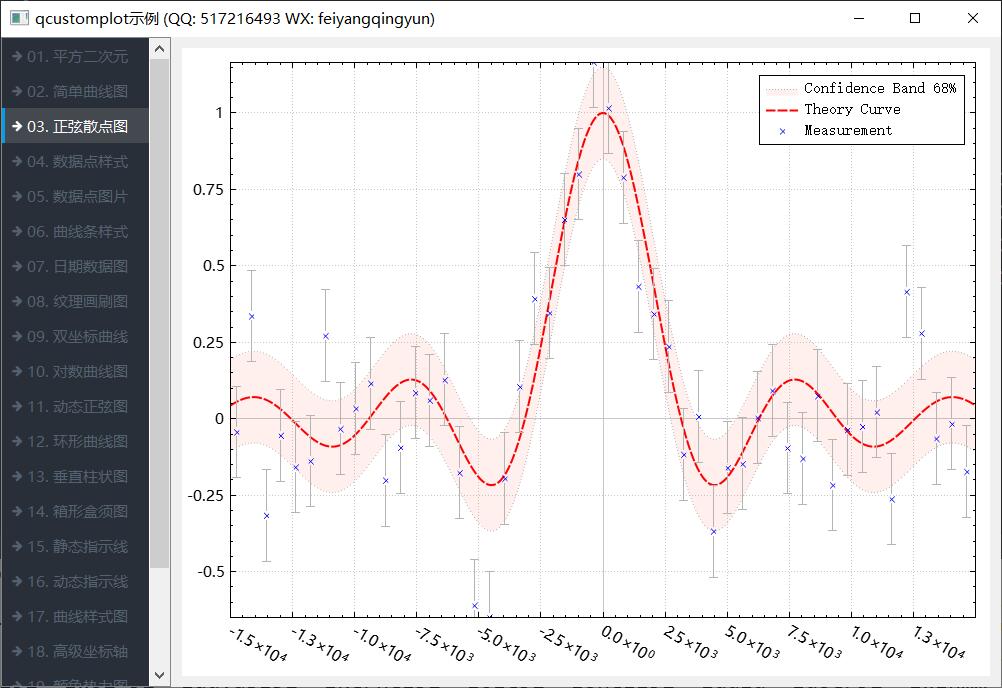
Task: Open the 10. 对数曲线图 example
Action: (77, 372)
